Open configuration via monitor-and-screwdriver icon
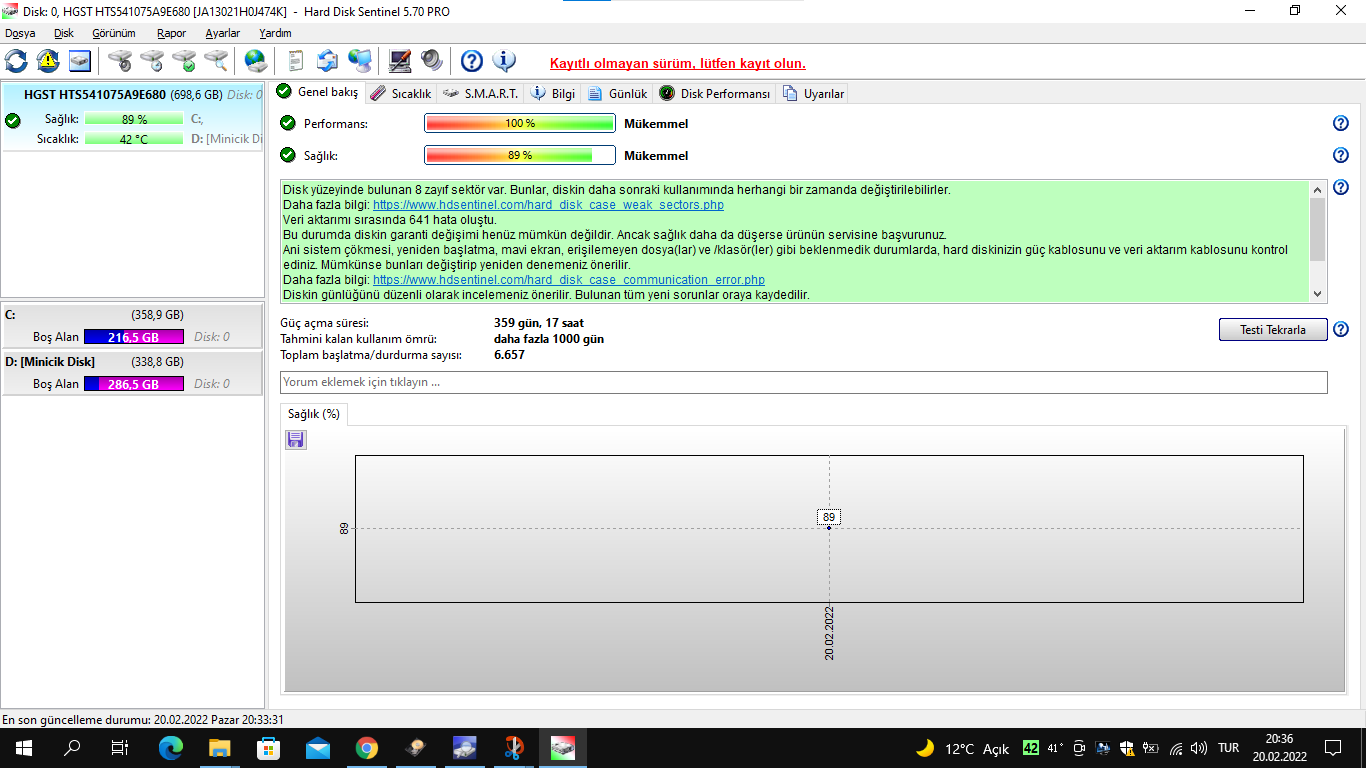Screen dimensions: 1366x768 [400, 61]
